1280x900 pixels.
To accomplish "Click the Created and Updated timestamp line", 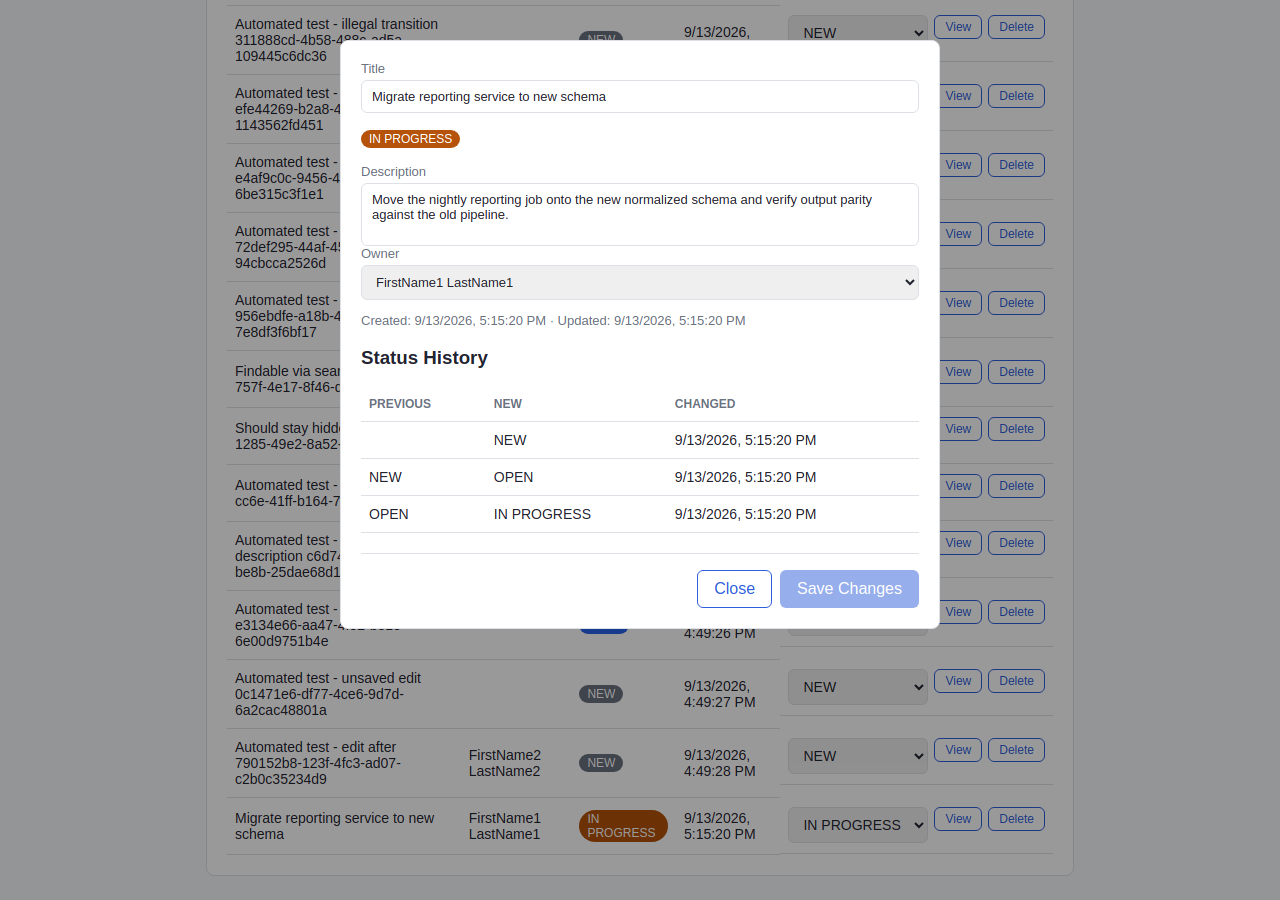I will (x=553, y=321).
